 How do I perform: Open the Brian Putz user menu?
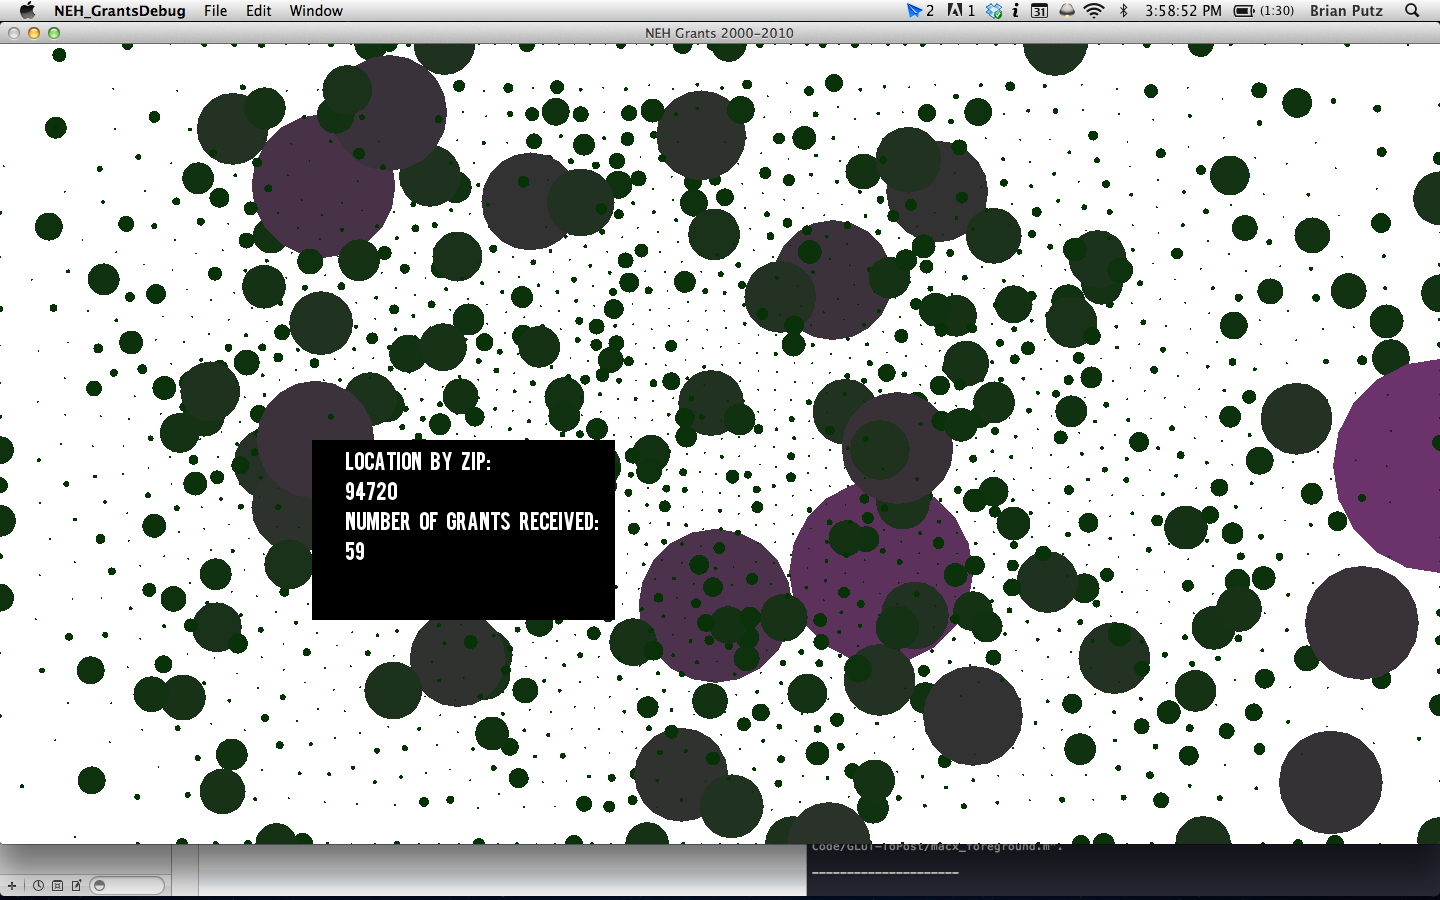pos(1346,10)
